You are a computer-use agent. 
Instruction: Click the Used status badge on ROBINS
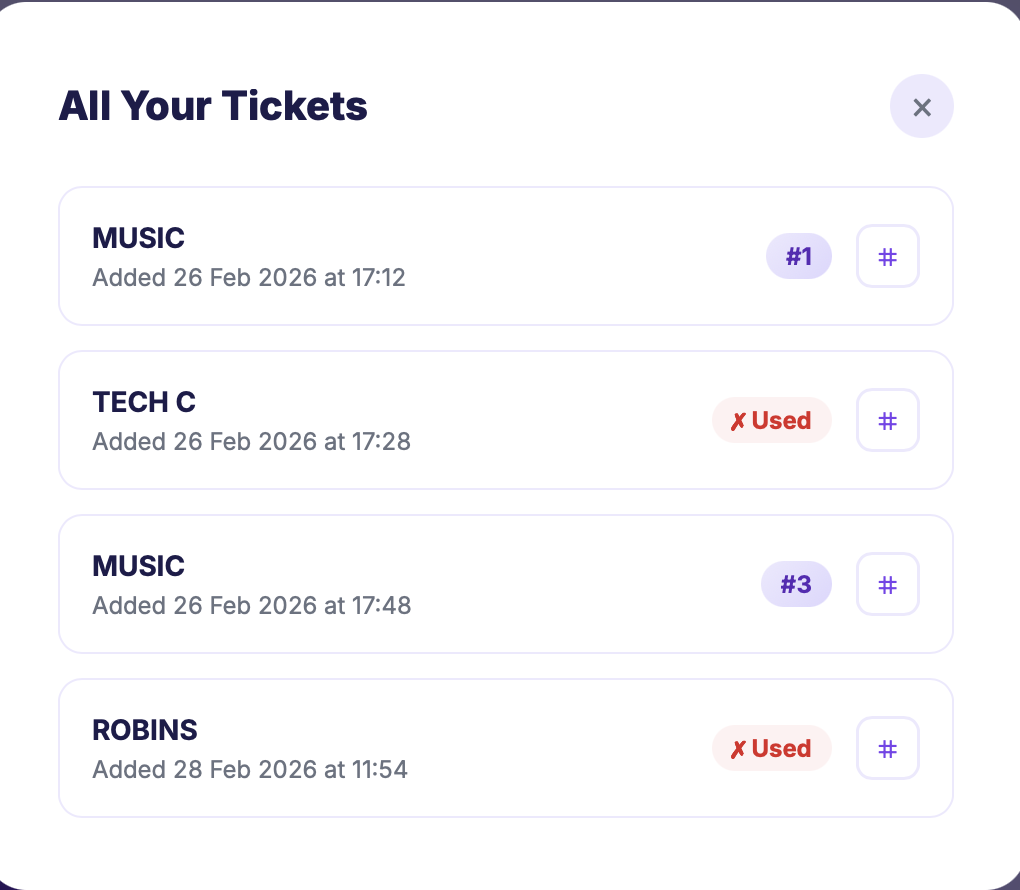pos(771,748)
